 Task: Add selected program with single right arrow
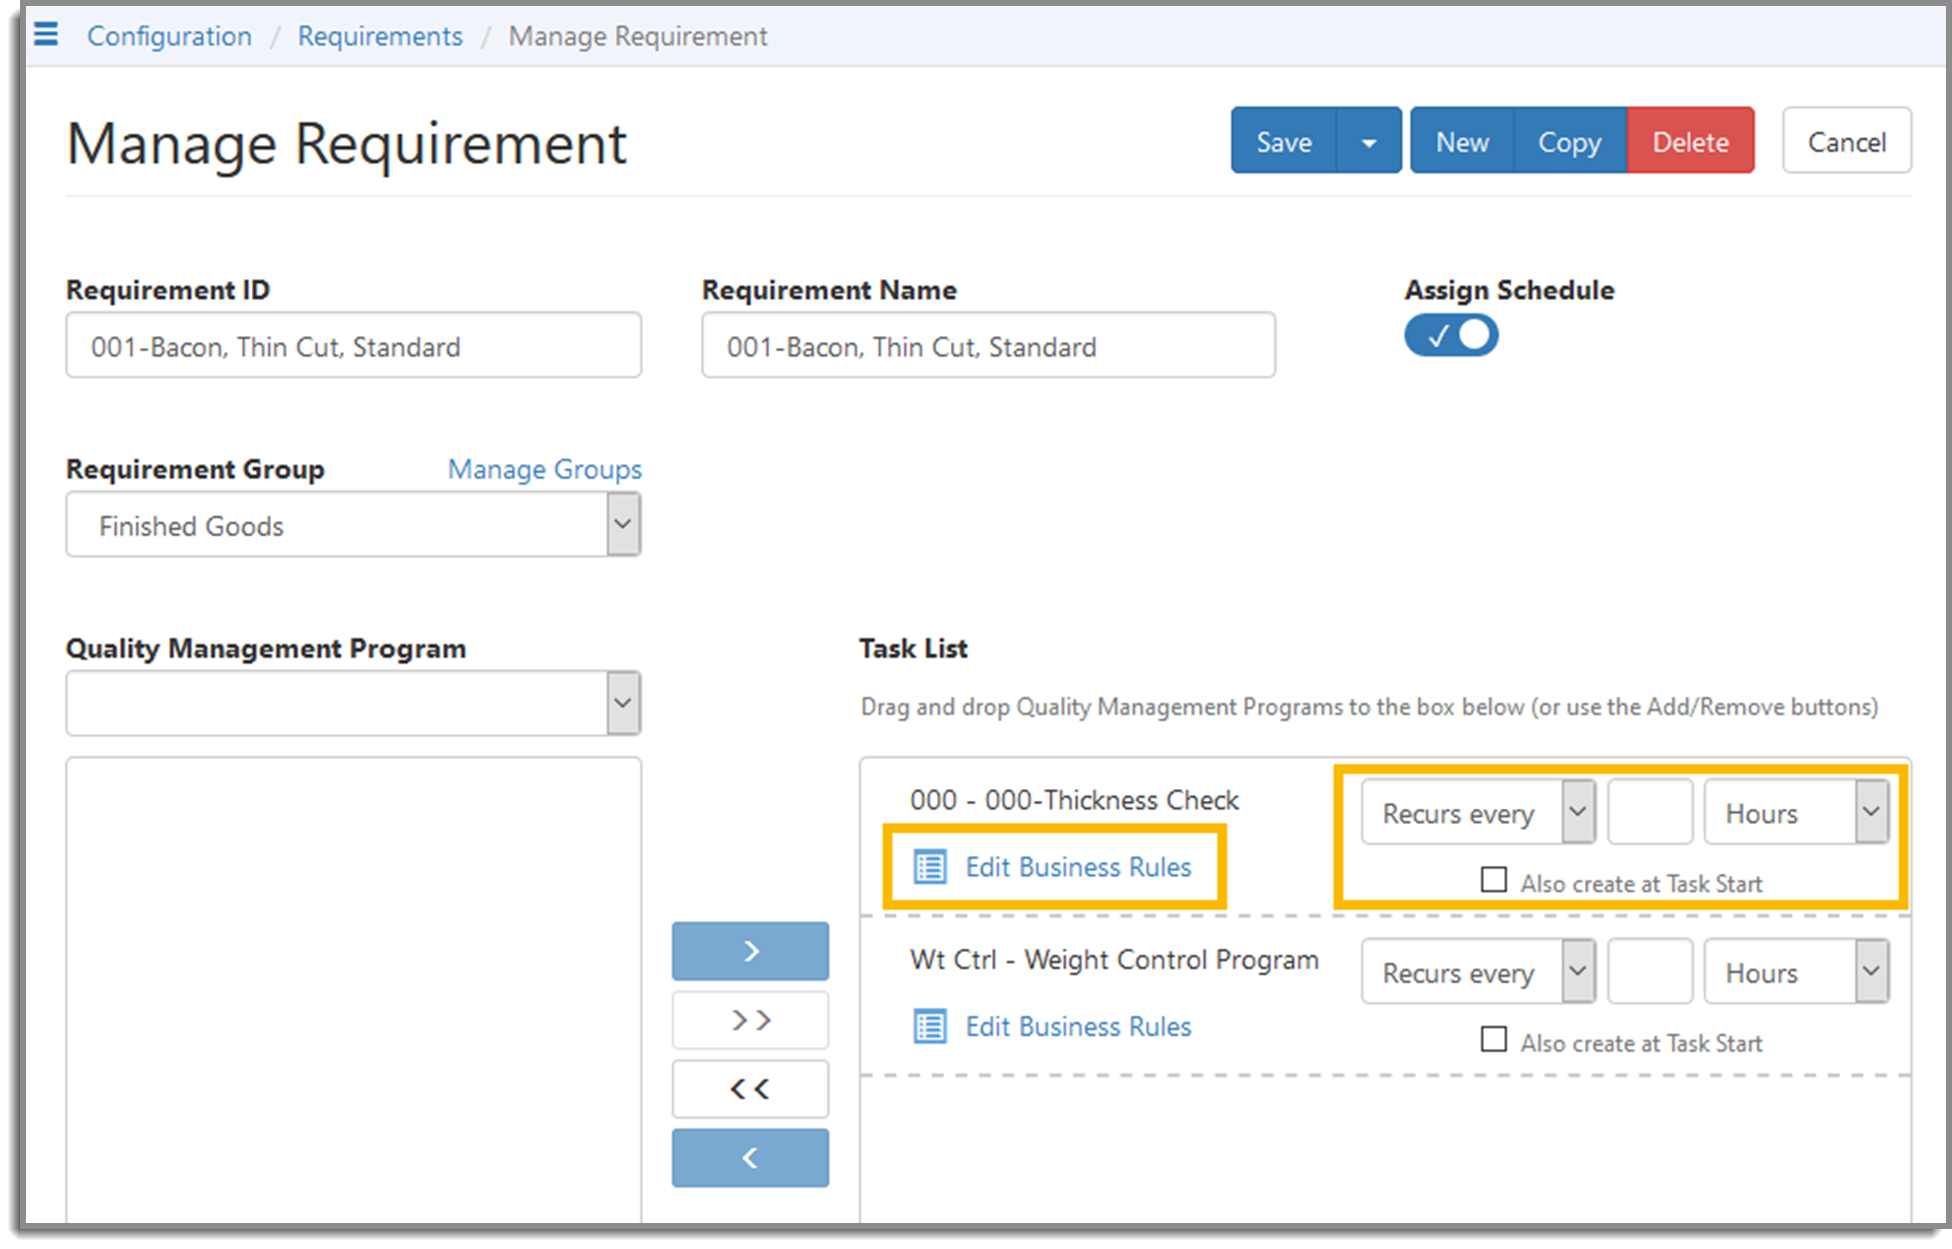tap(750, 951)
